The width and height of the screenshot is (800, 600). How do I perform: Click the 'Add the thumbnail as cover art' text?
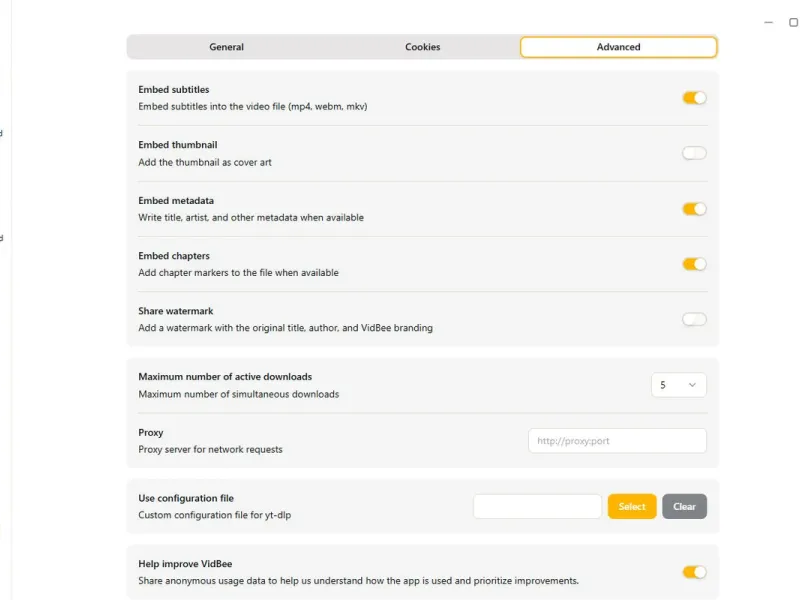point(205,162)
